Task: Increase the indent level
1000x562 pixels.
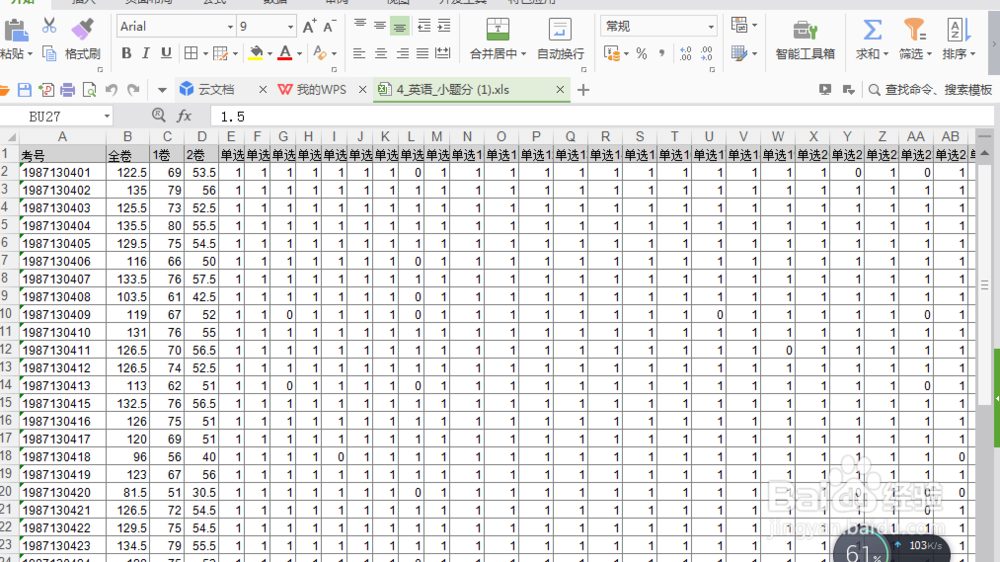Action: click(444, 26)
